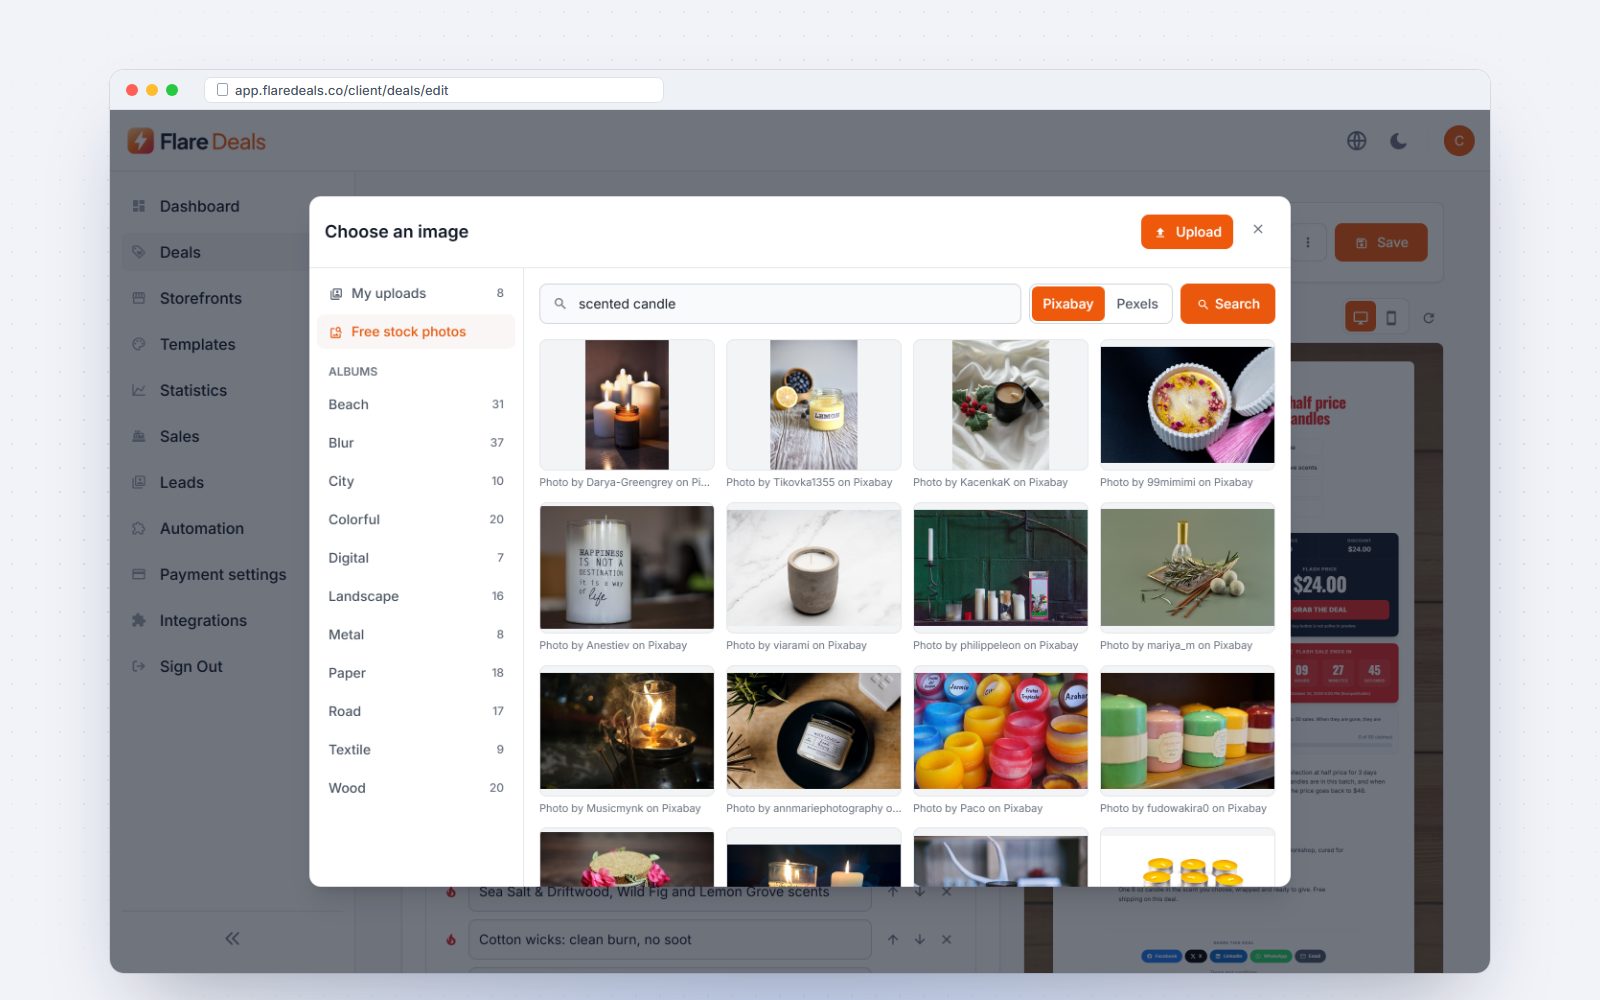Open the Road album
Screen dimensions: 1600x1000
tap(416, 711)
